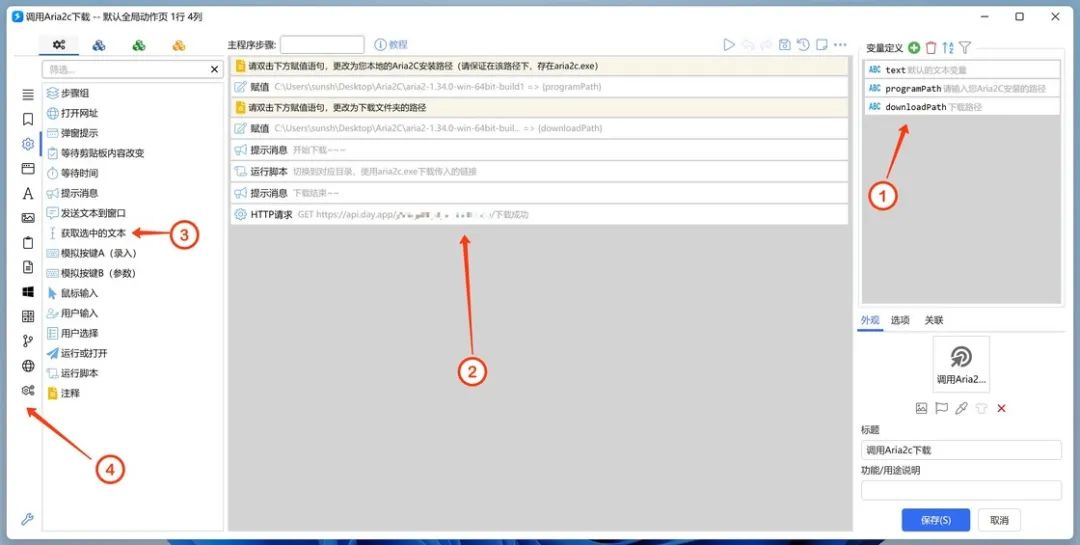The width and height of the screenshot is (1080, 545).
Task: Open the image category icon in sidebar
Action: (28, 218)
